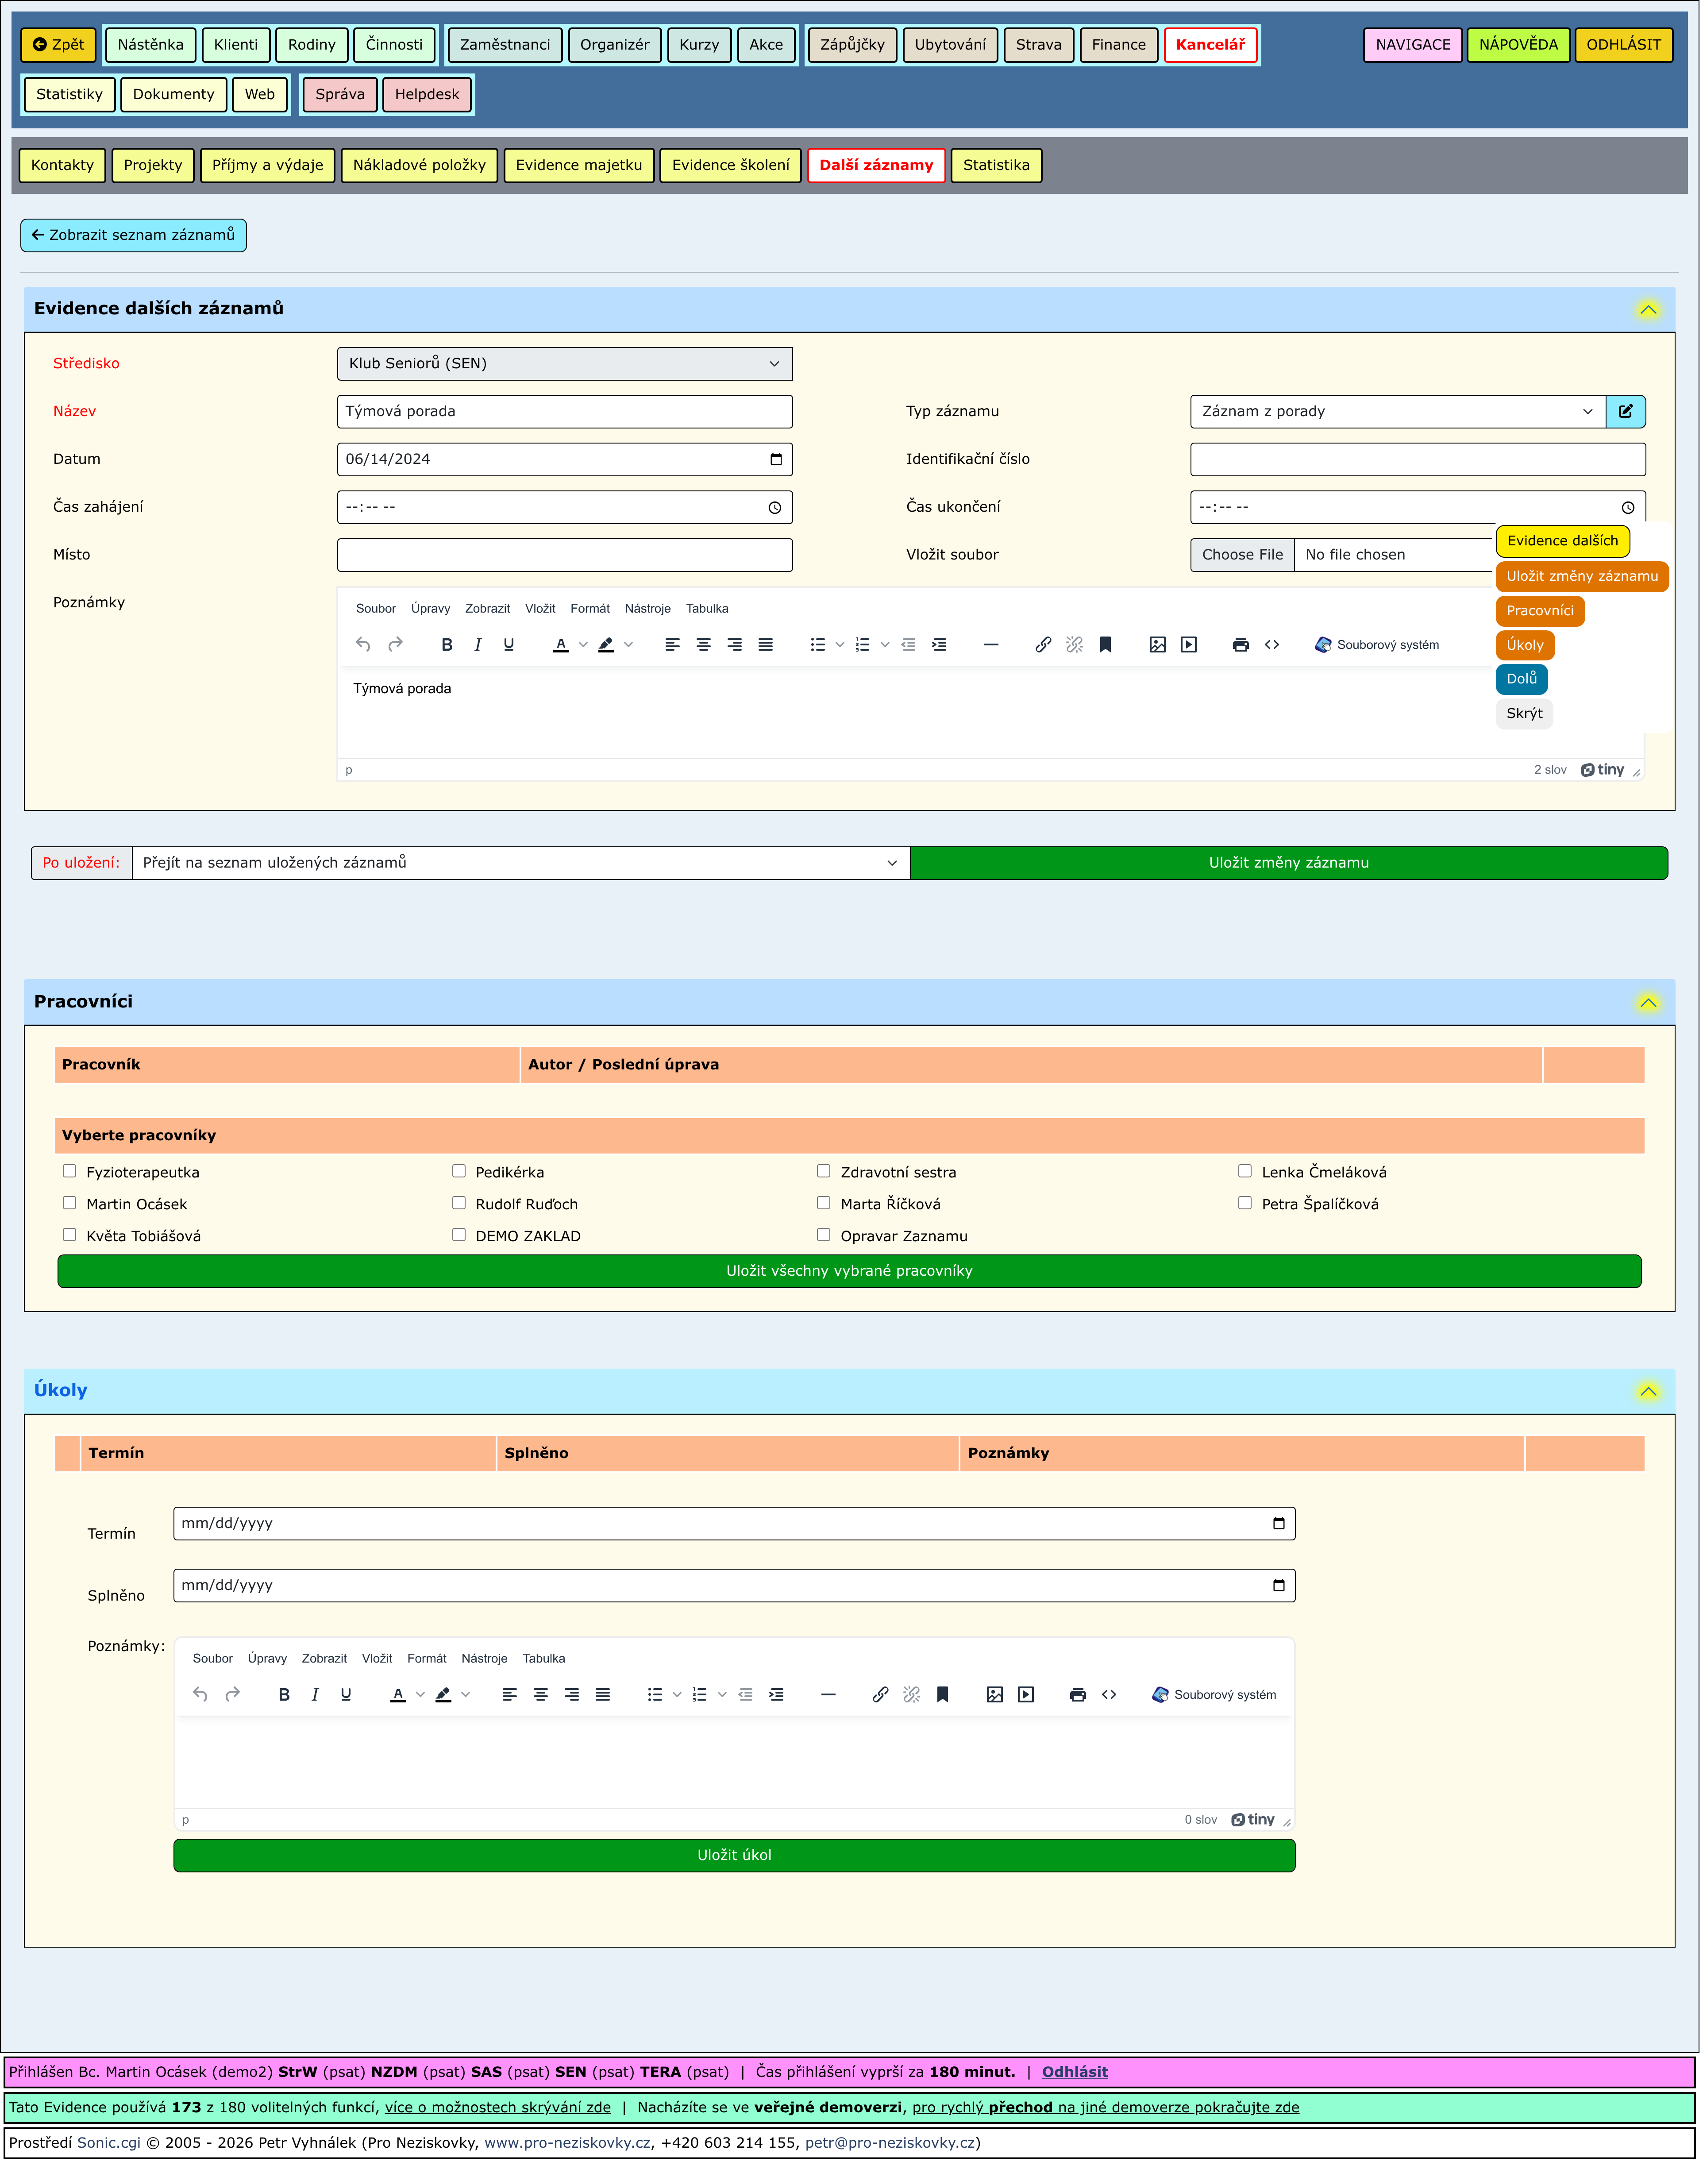Click Bold icon in Poznámky editor
This screenshot has width=1703, height=2184.
[x=447, y=645]
